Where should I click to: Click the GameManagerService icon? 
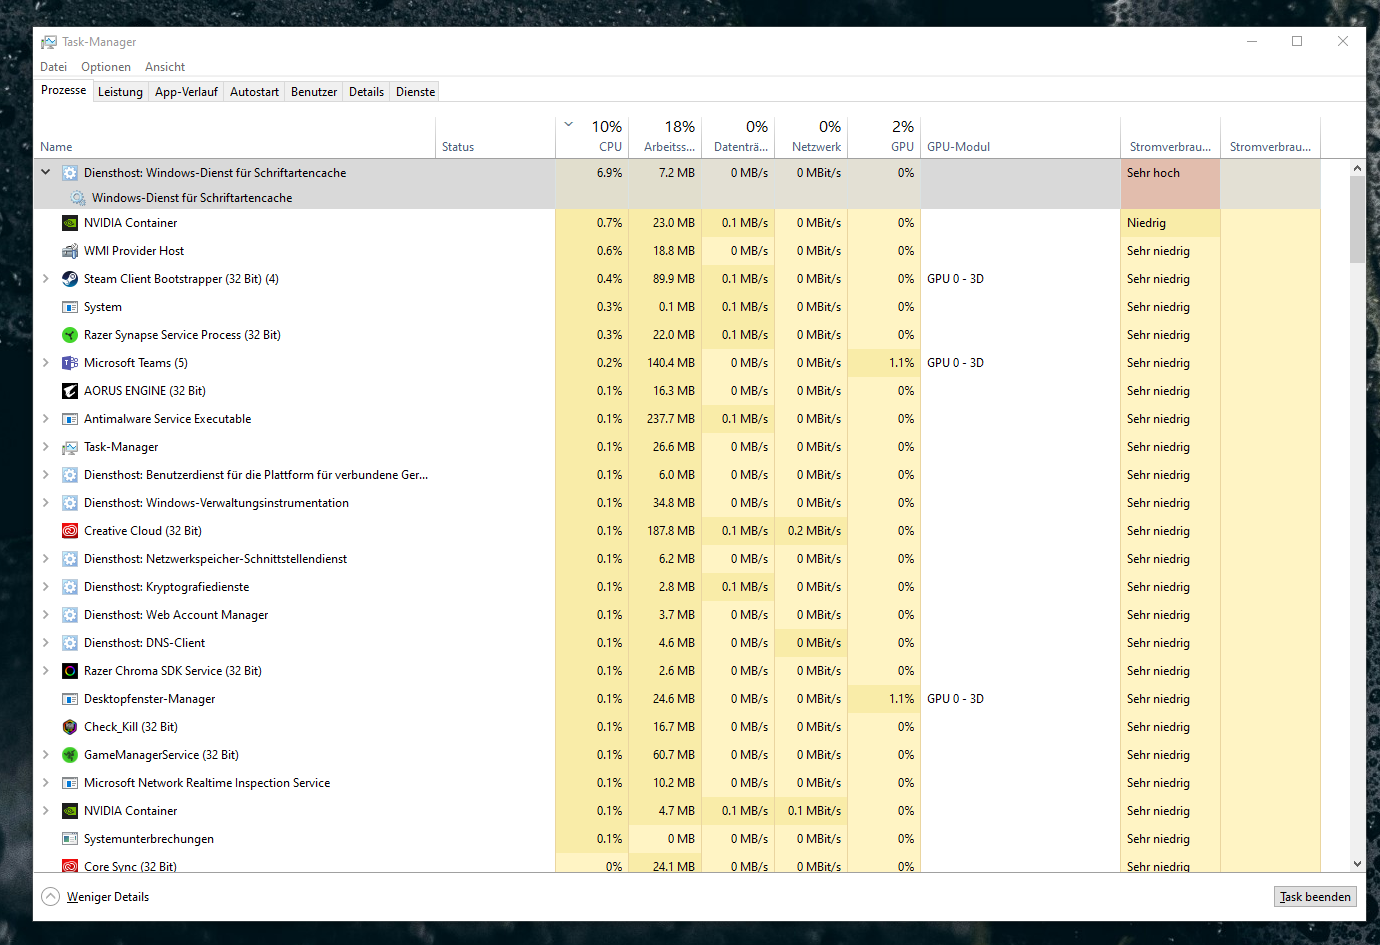(70, 755)
